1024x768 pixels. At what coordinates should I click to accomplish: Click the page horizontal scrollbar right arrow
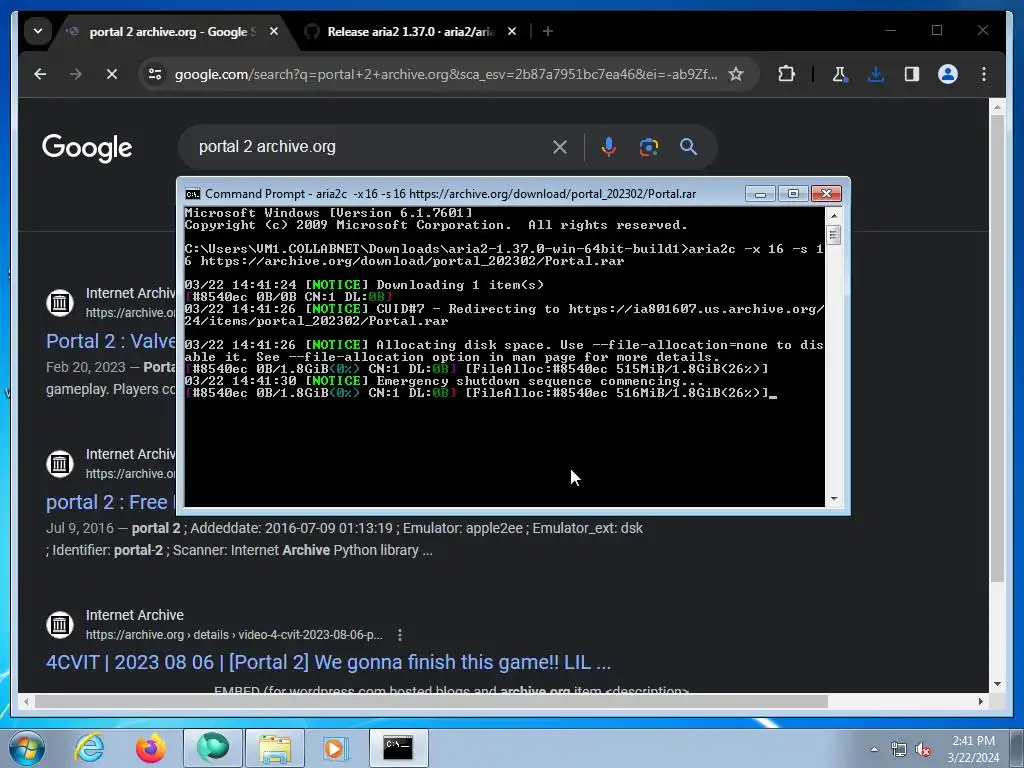980,701
